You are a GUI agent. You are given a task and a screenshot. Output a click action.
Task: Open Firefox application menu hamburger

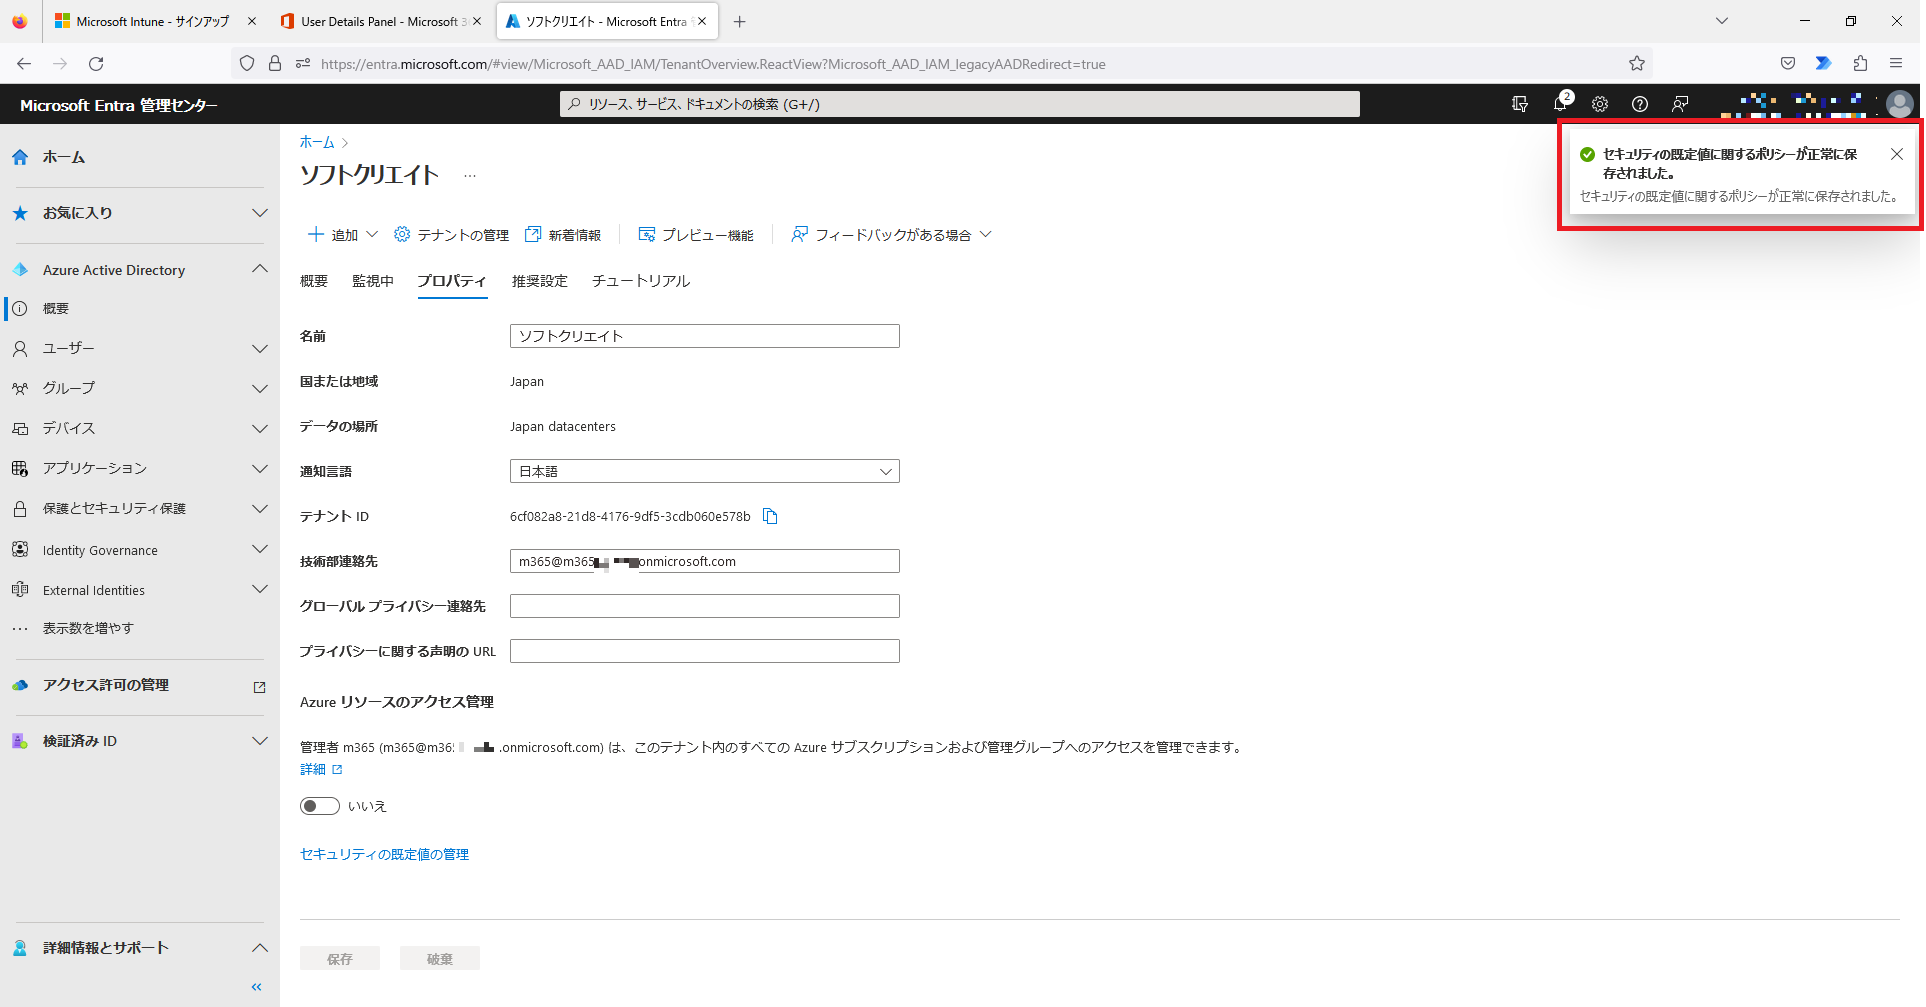coord(1896,64)
